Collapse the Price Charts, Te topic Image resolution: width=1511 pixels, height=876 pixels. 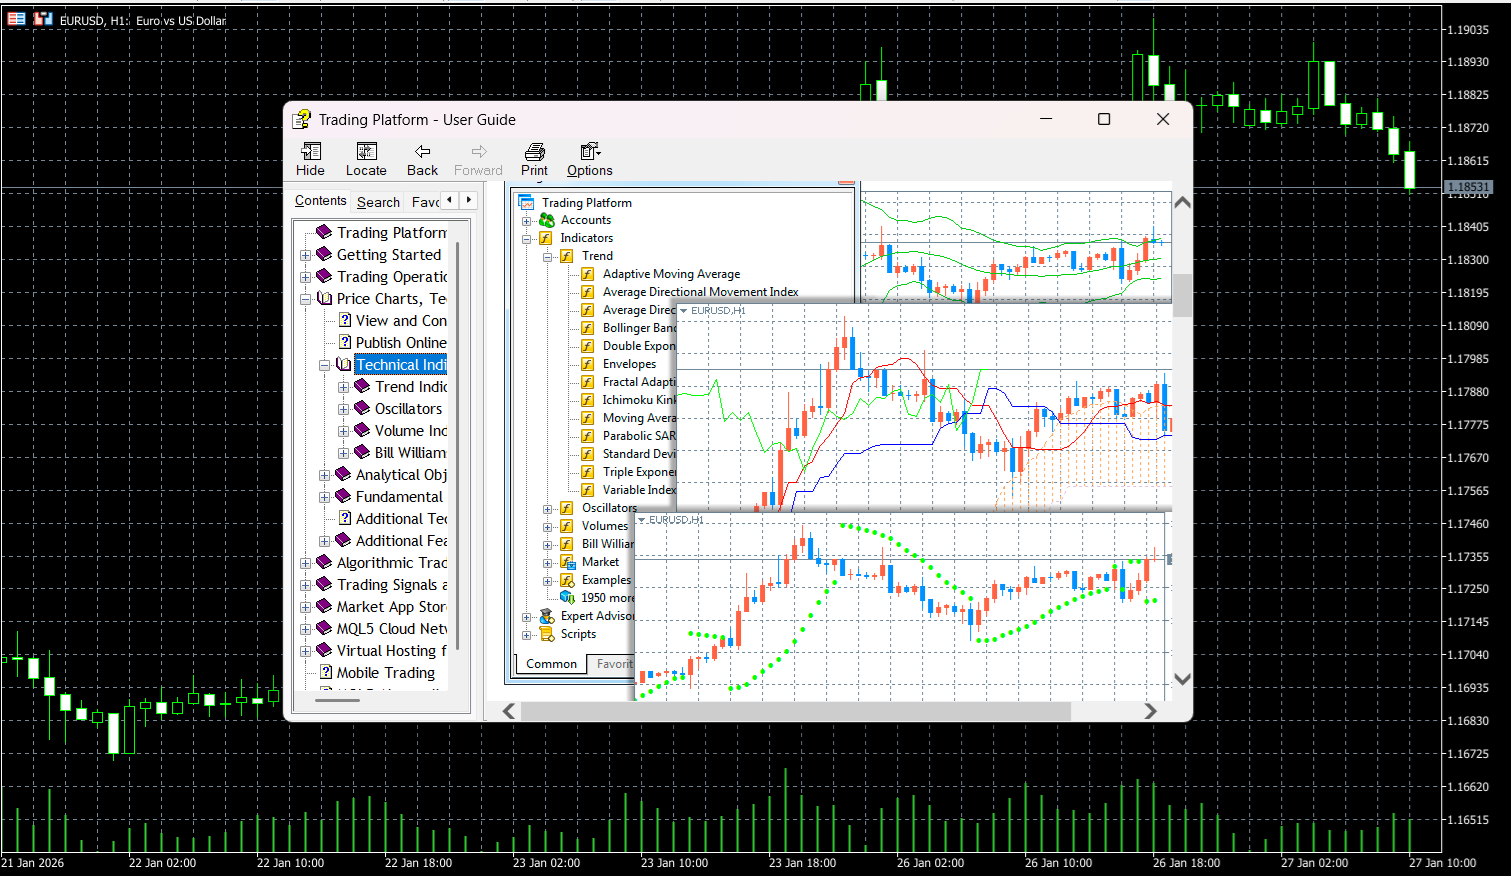point(306,299)
